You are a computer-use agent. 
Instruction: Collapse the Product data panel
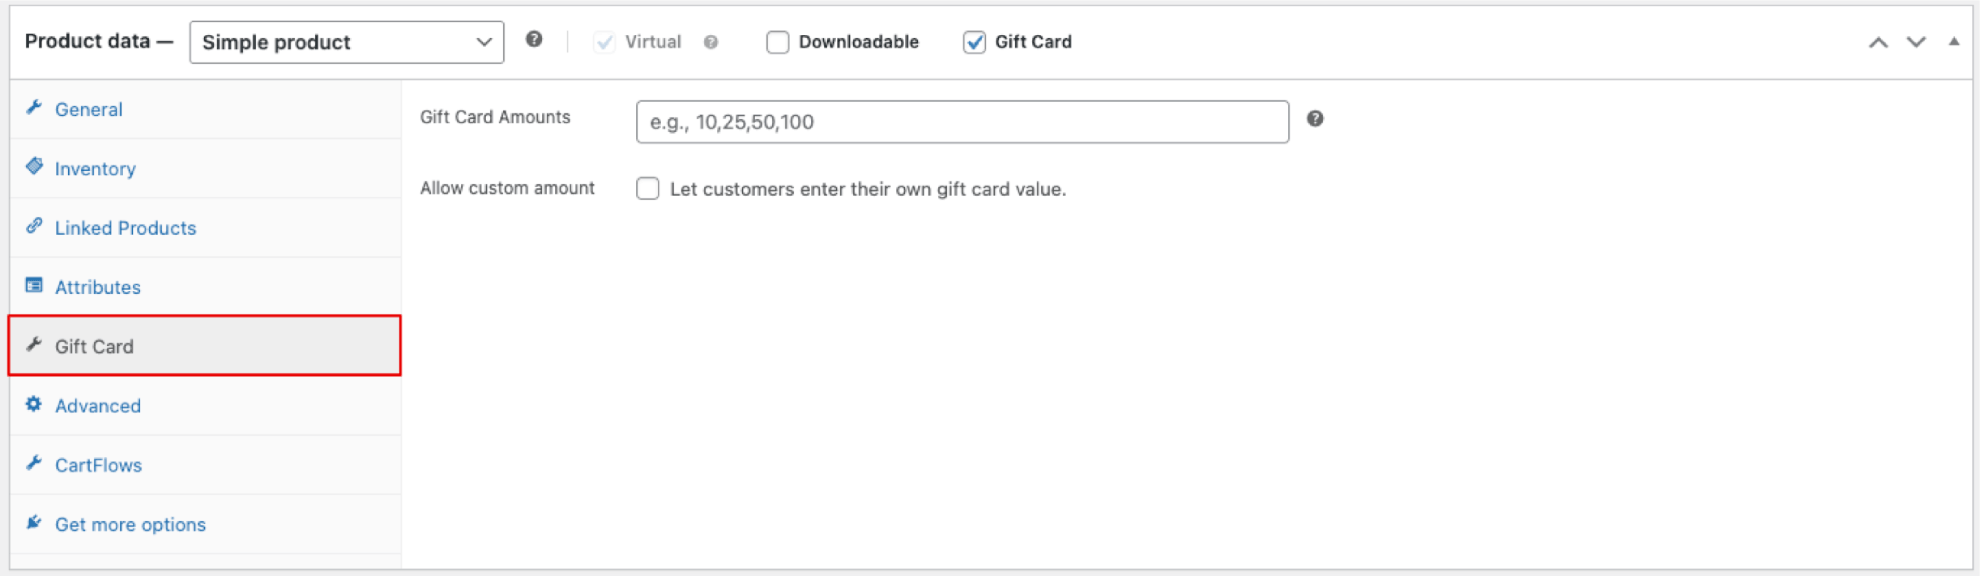click(1954, 42)
